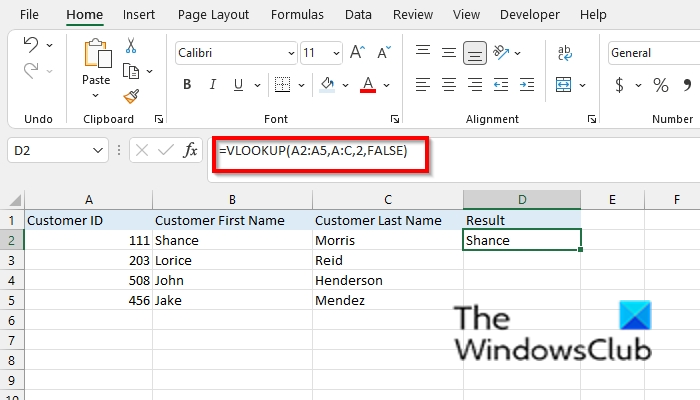Open the Underline style dropdown arrow
This screenshot has width=700, height=400.
pyautogui.click(x=257, y=85)
